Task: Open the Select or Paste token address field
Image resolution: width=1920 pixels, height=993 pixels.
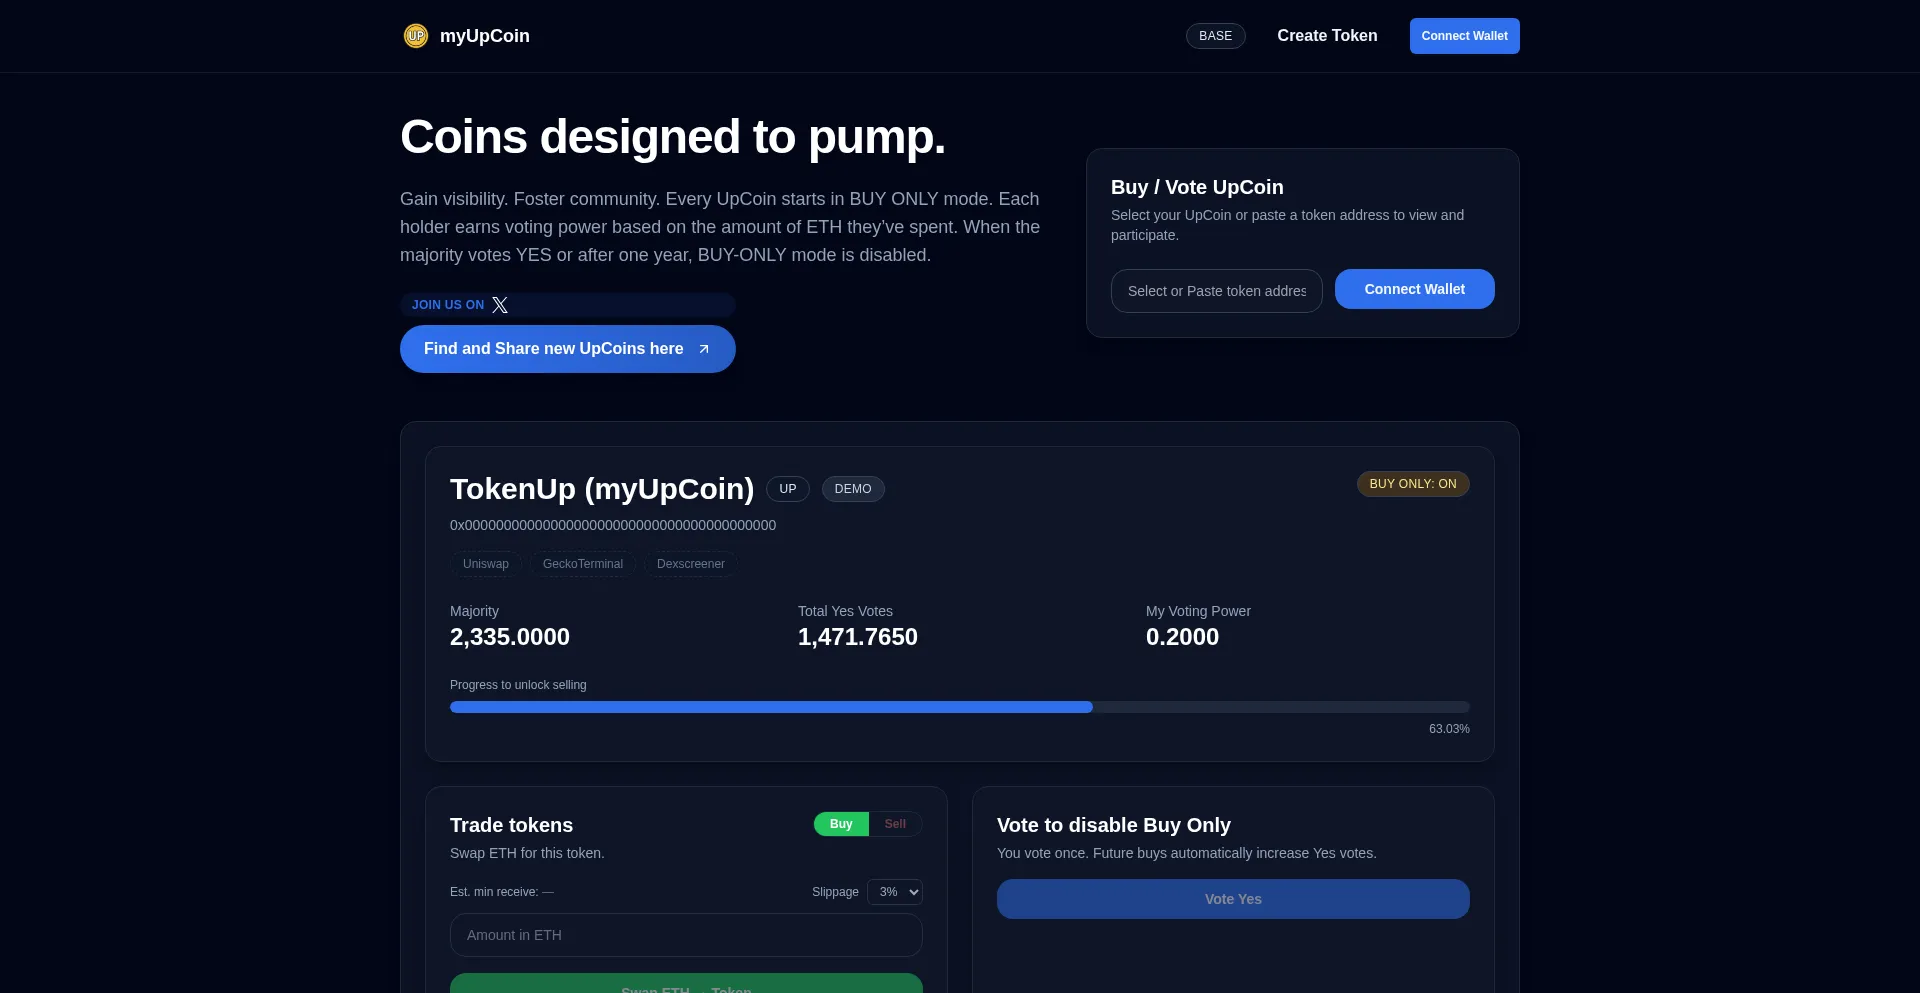Action: click(1216, 291)
